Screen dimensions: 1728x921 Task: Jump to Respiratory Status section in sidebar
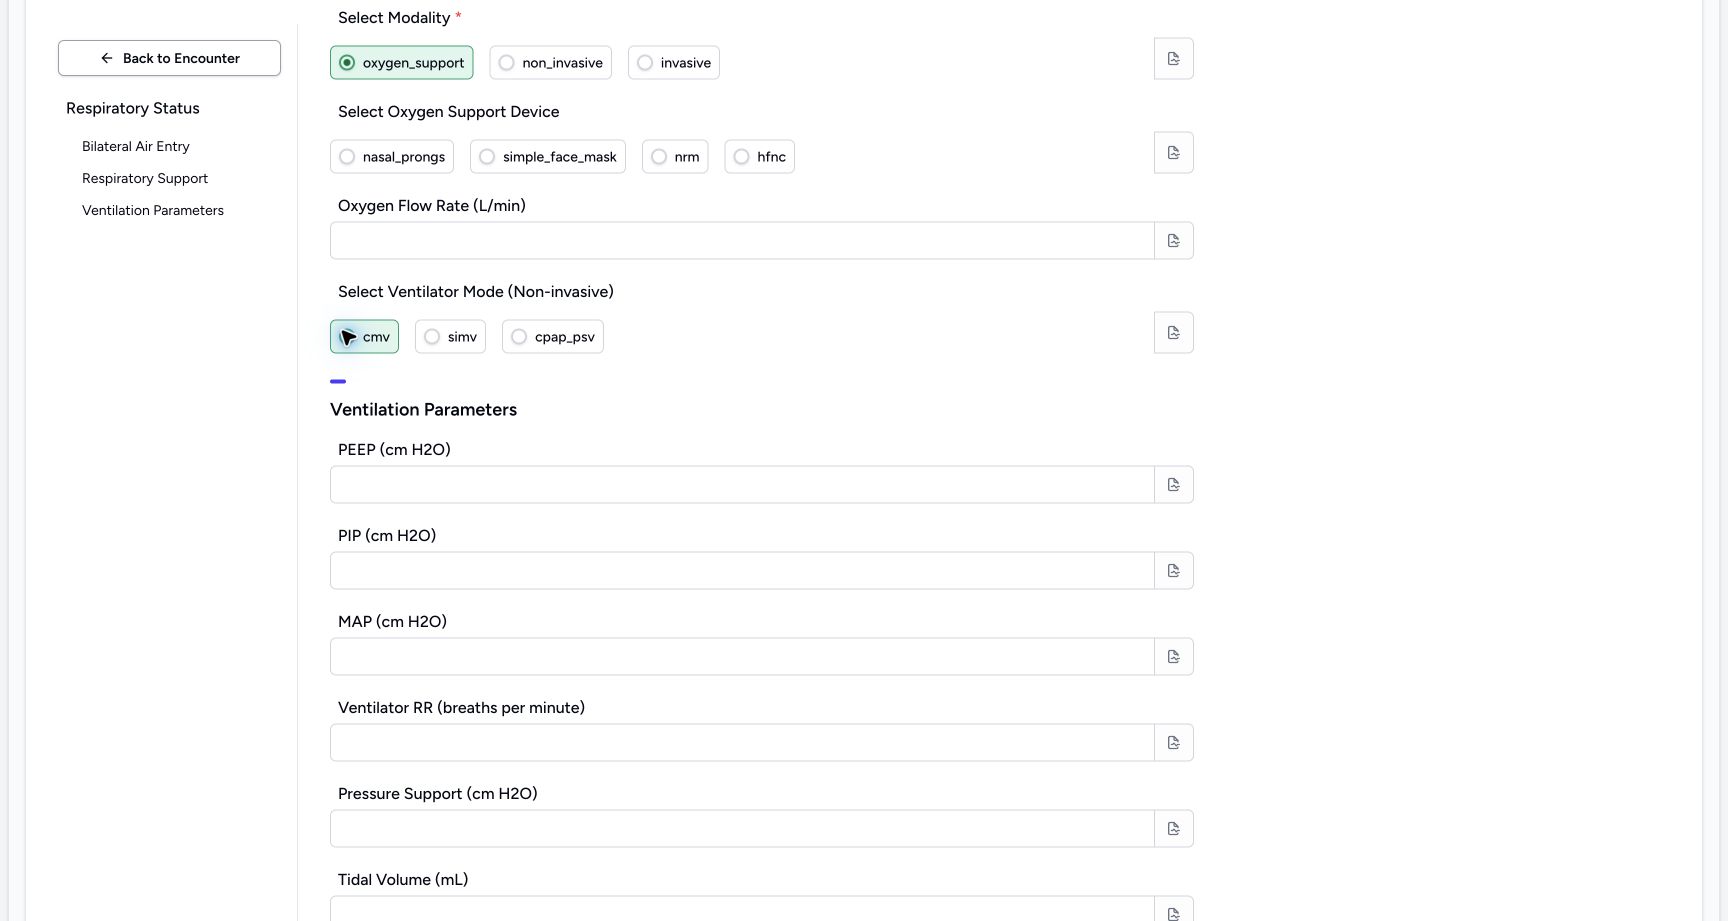(x=133, y=108)
